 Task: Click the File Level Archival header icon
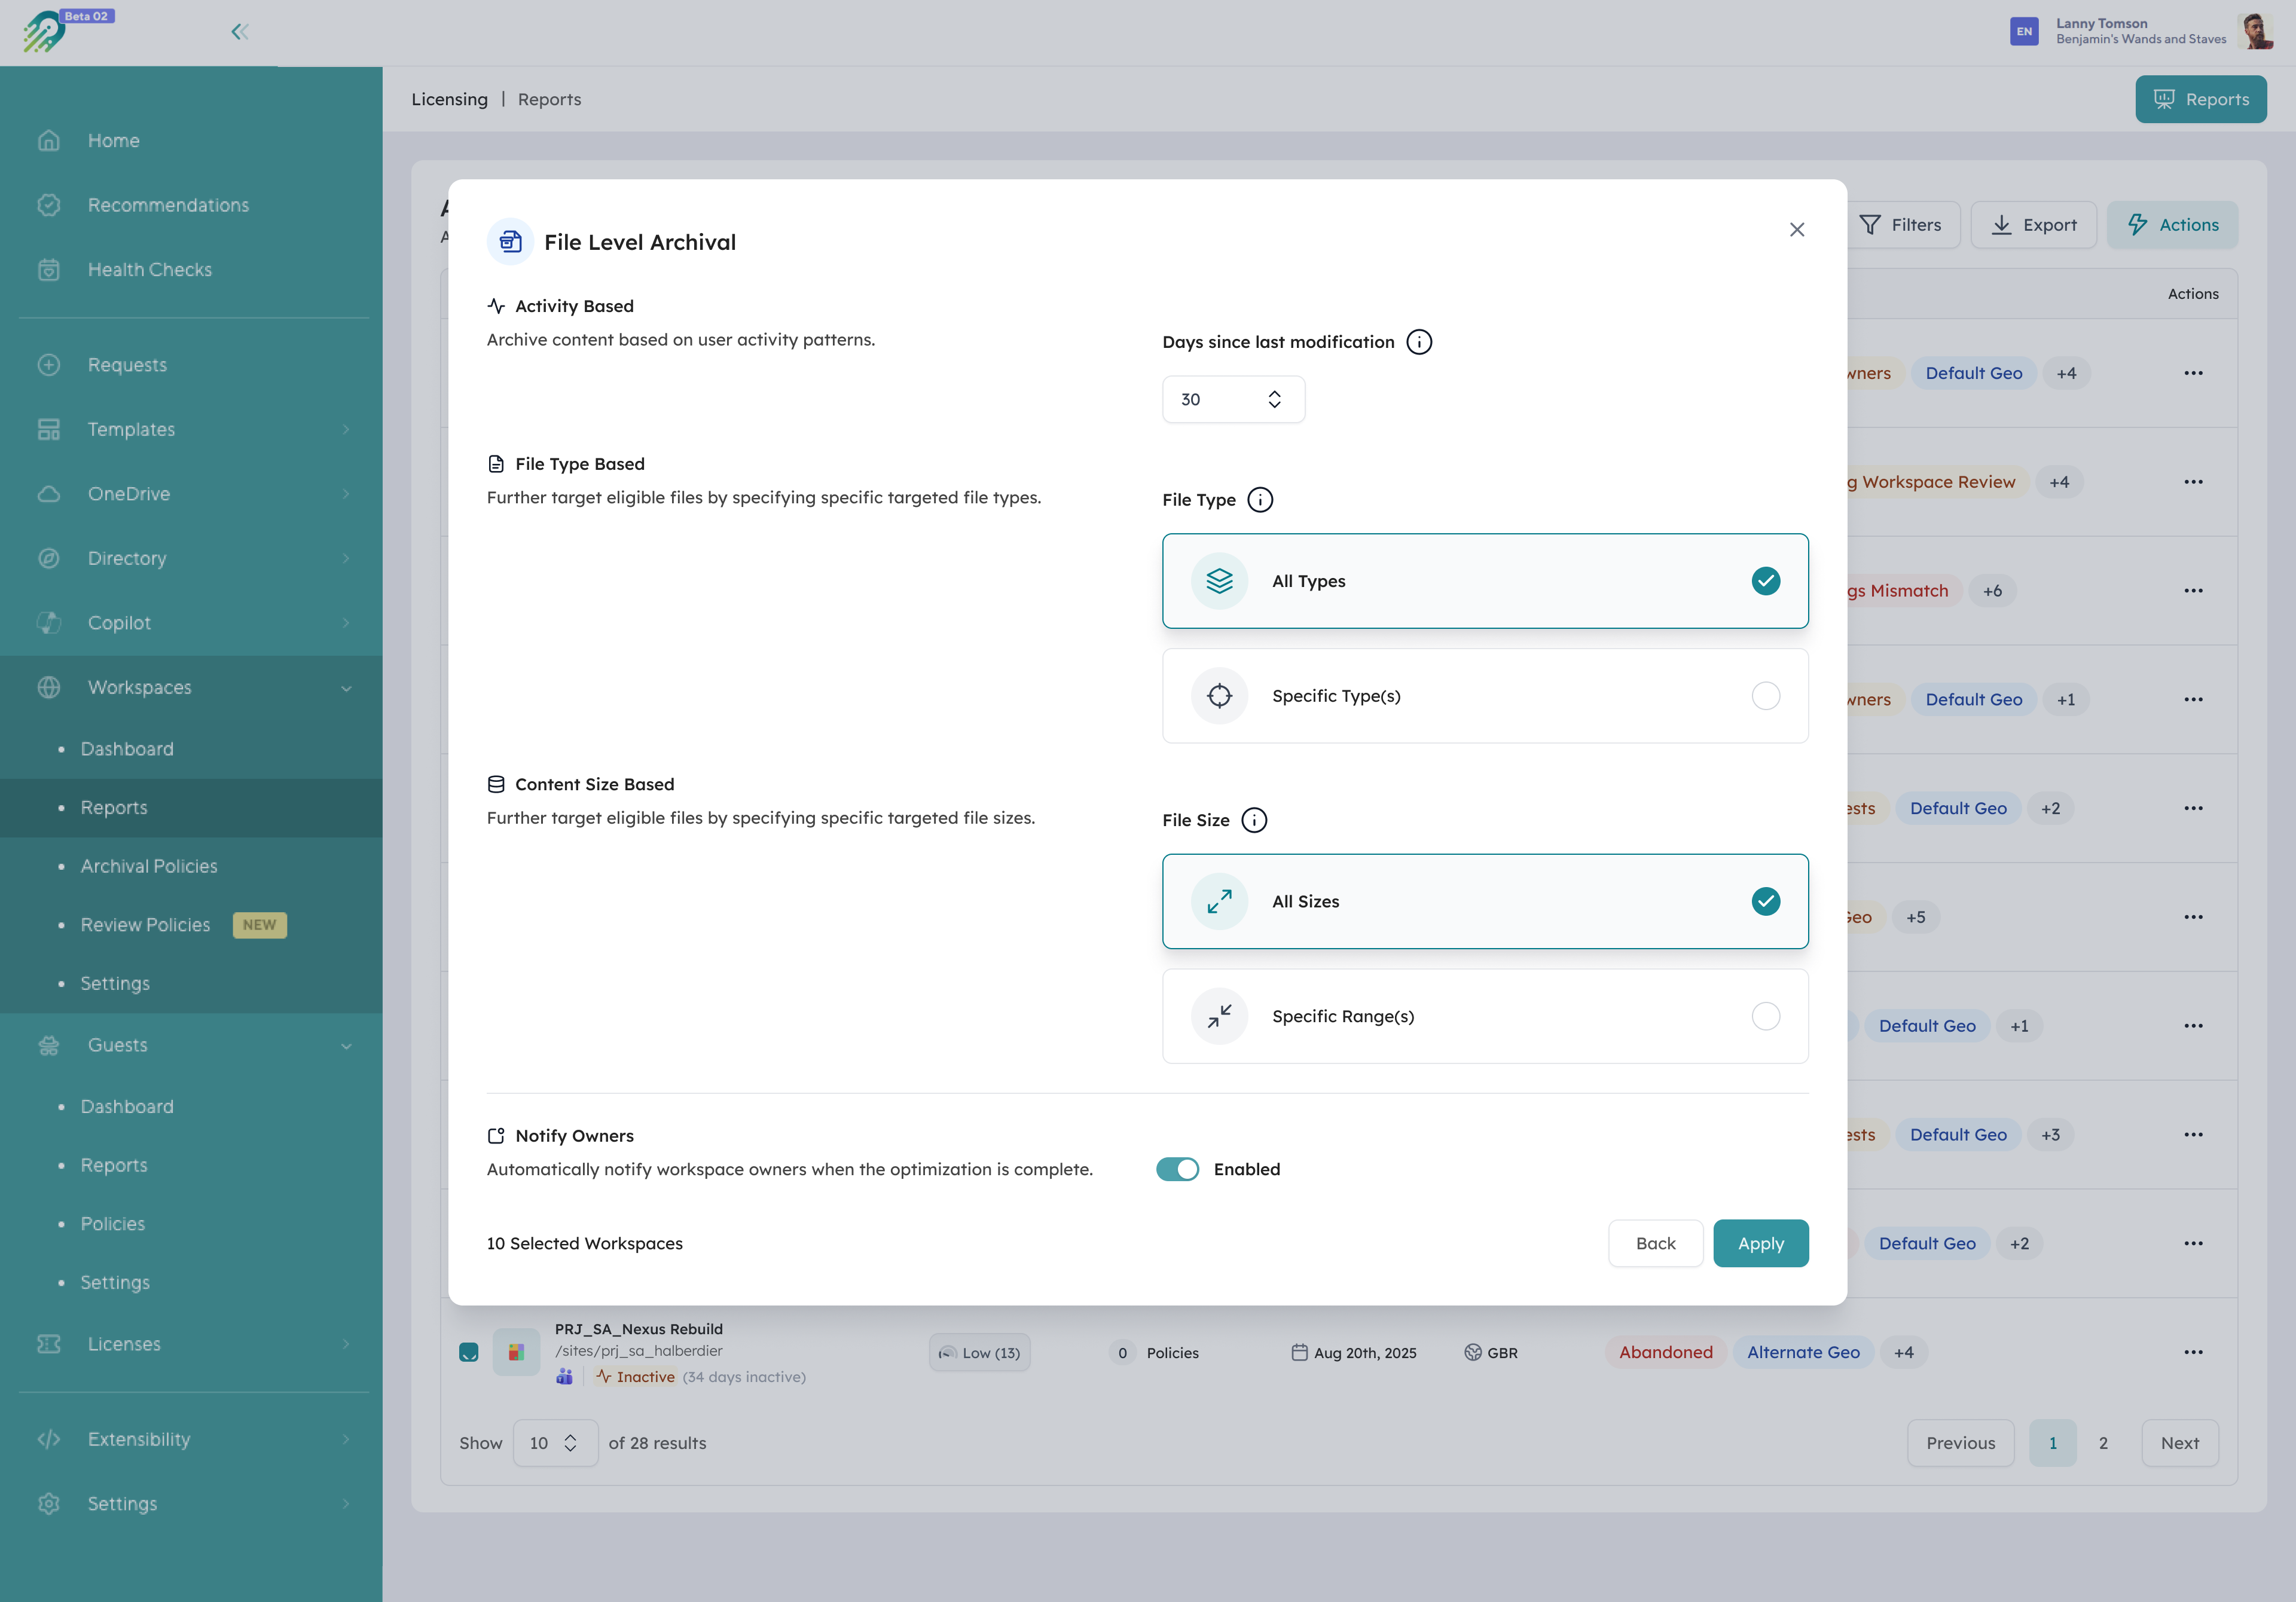coord(510,242)
